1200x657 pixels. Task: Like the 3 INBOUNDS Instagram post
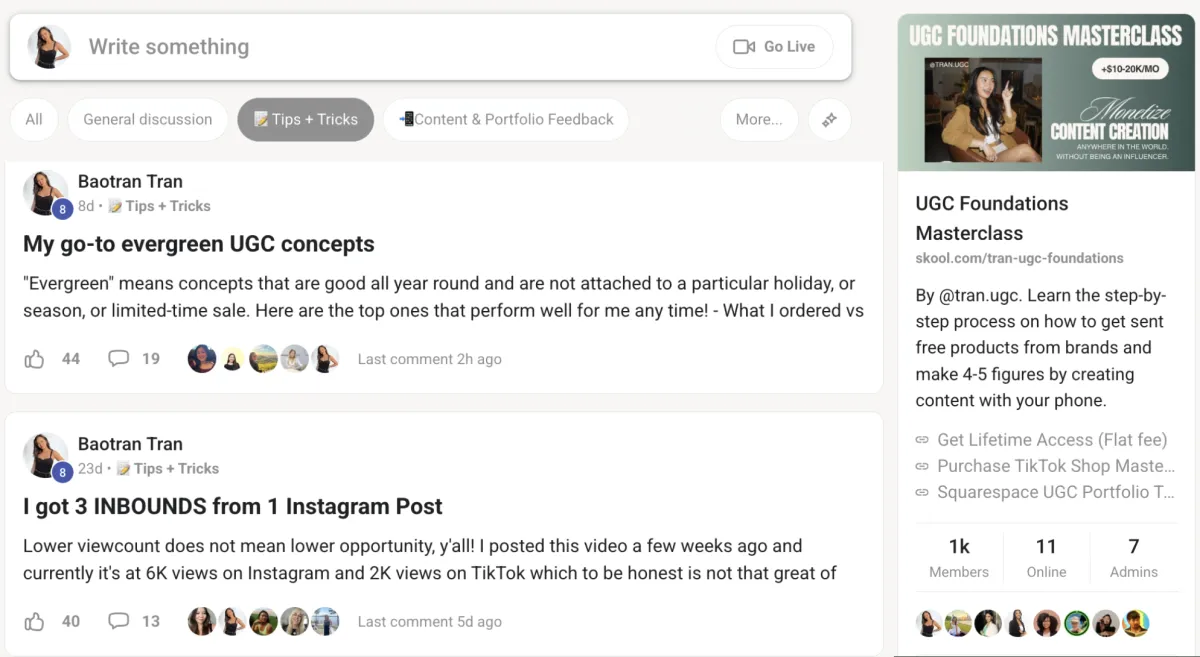point(35,621)
